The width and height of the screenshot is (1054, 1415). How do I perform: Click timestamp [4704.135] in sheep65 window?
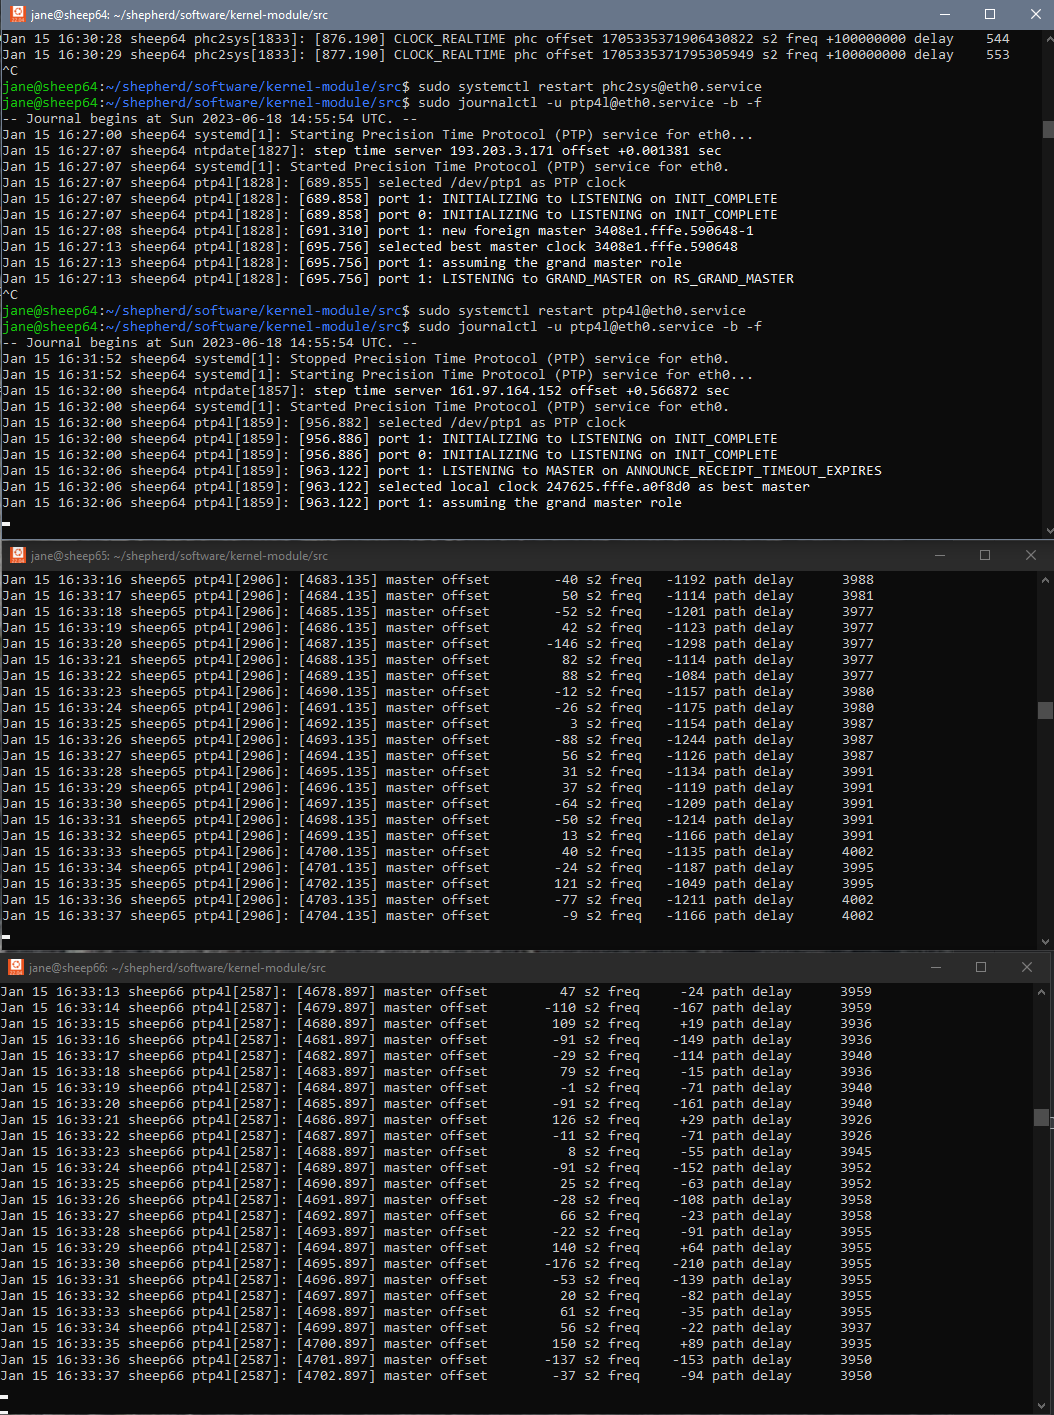tap(337, 916)
